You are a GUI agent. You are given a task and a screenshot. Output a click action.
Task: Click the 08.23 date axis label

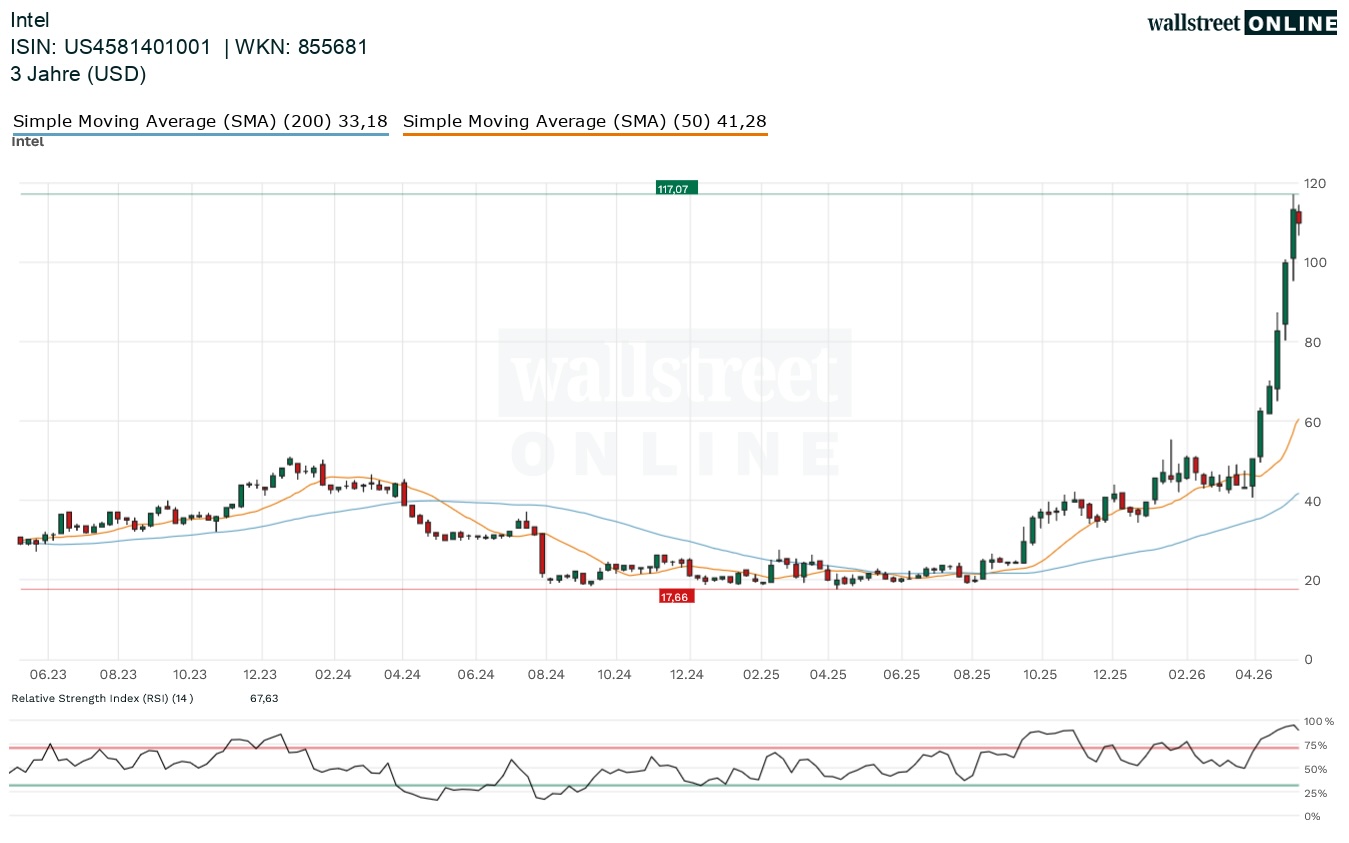[x=118, y=675]
